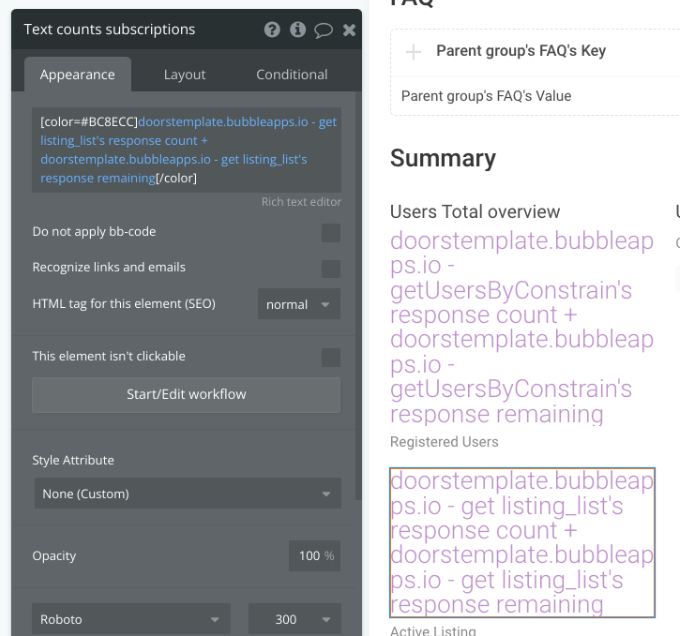Open the comments speech bubble icon
Viewport: 680px width, 636px height.
click(x=323, y=30)
